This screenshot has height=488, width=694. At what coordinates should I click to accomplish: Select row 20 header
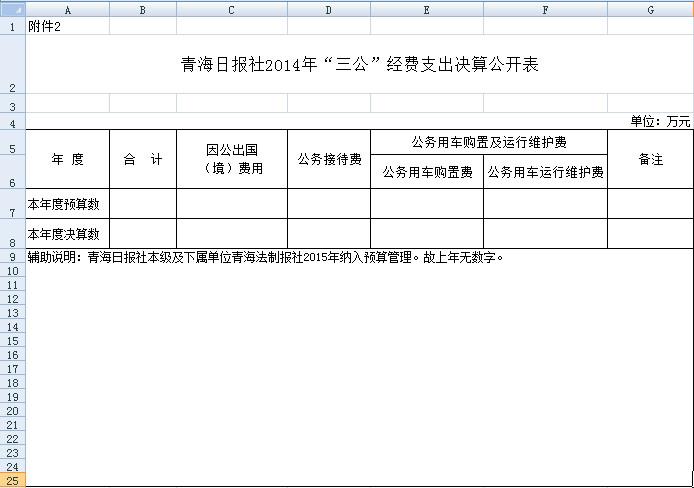13,411
